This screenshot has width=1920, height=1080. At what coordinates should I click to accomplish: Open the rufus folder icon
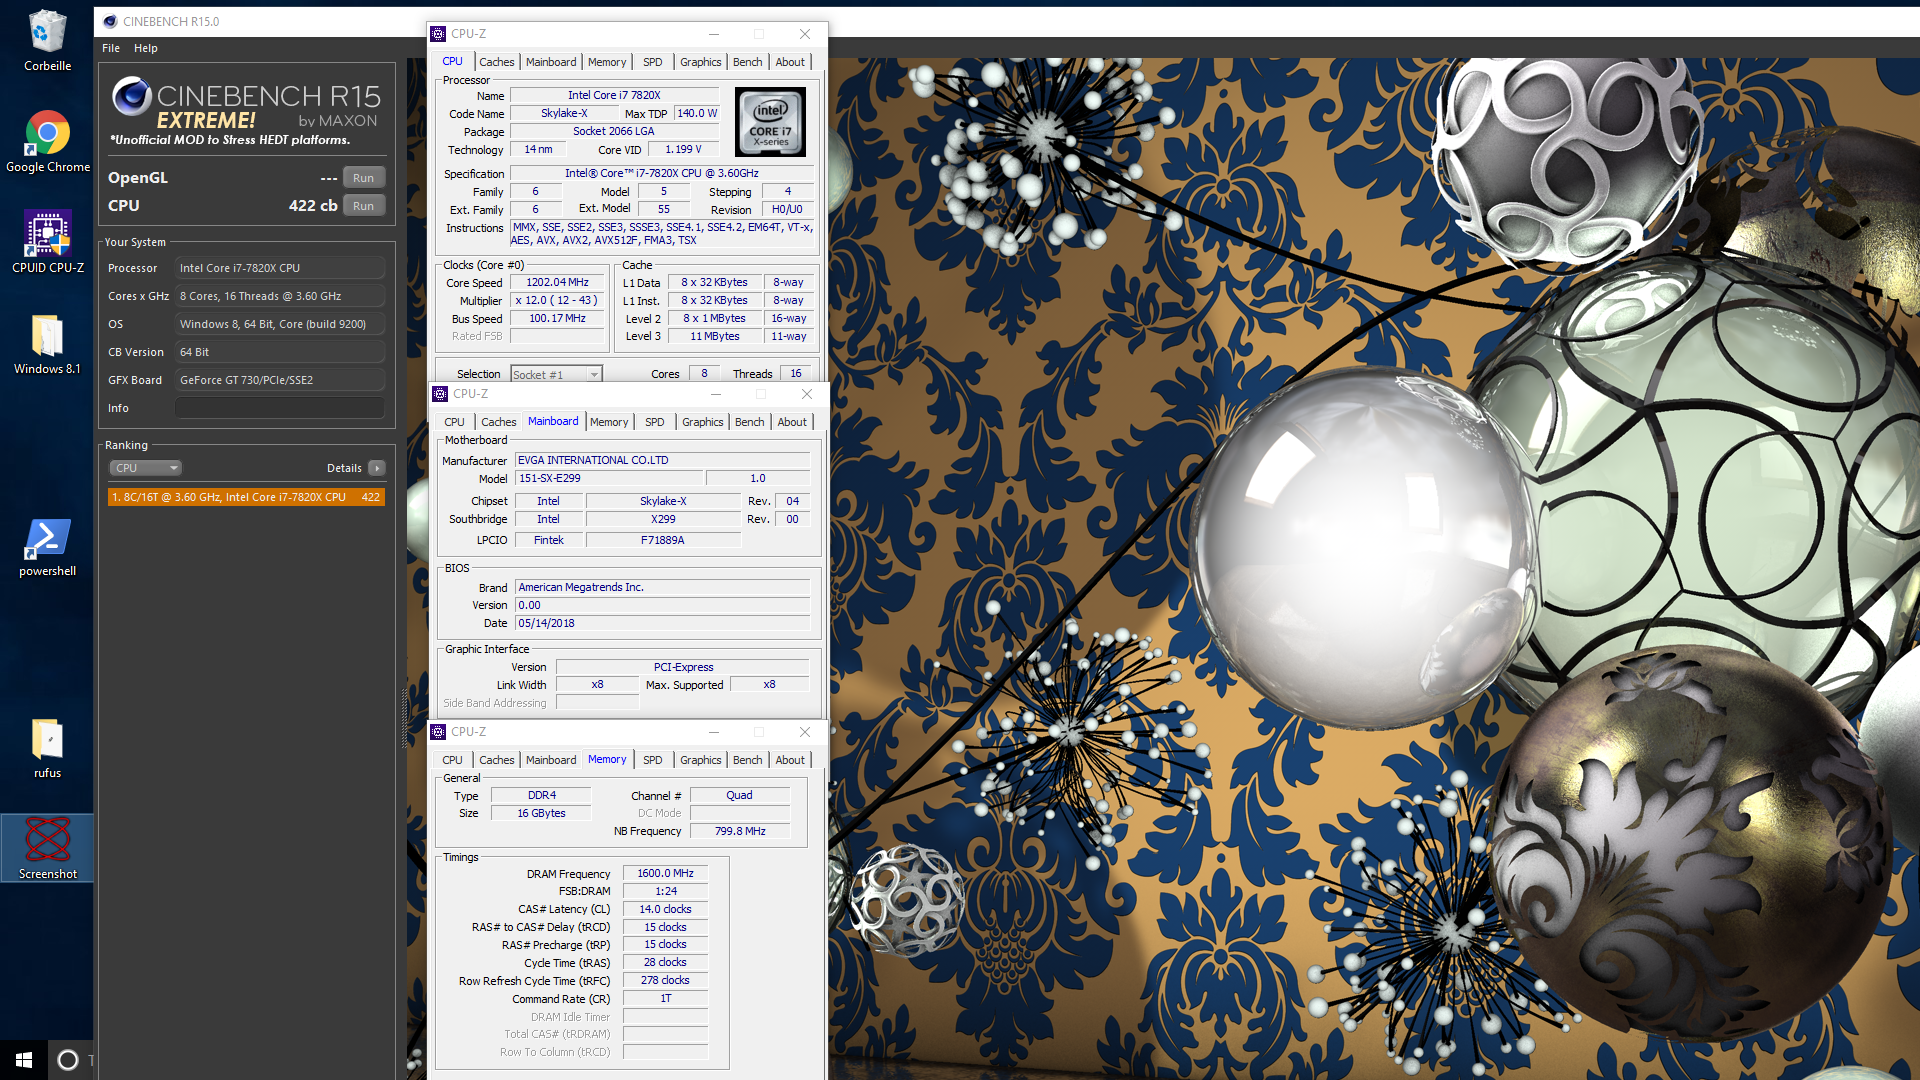(47, 748)
